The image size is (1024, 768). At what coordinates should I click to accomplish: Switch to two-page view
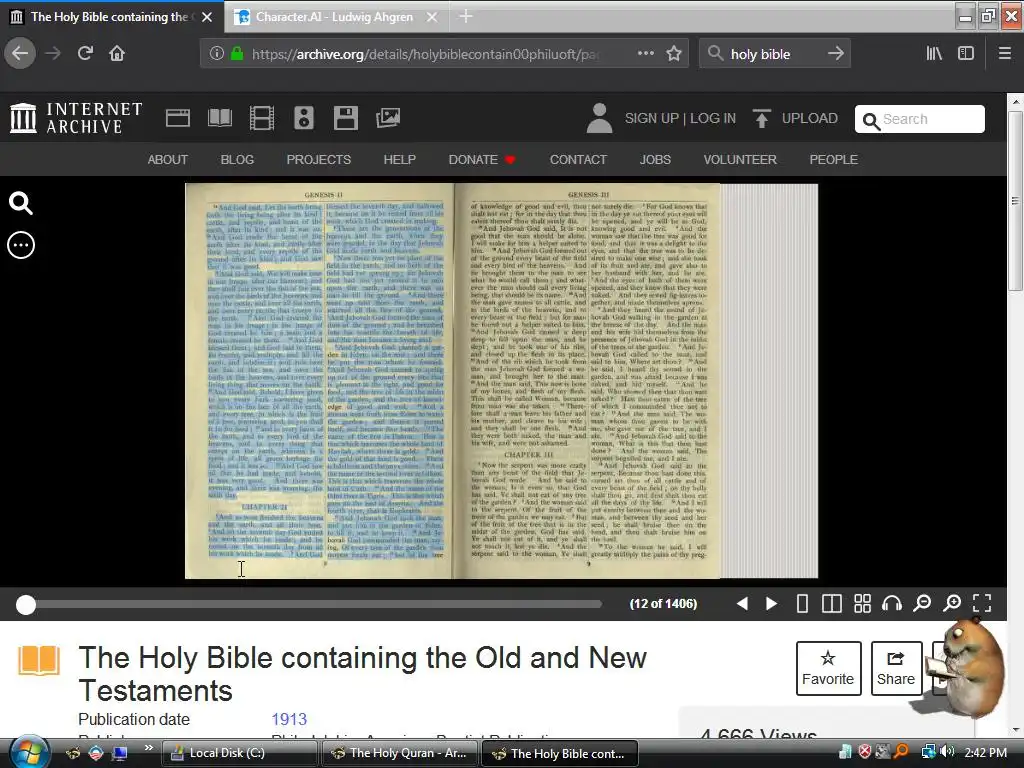(831, 603)
